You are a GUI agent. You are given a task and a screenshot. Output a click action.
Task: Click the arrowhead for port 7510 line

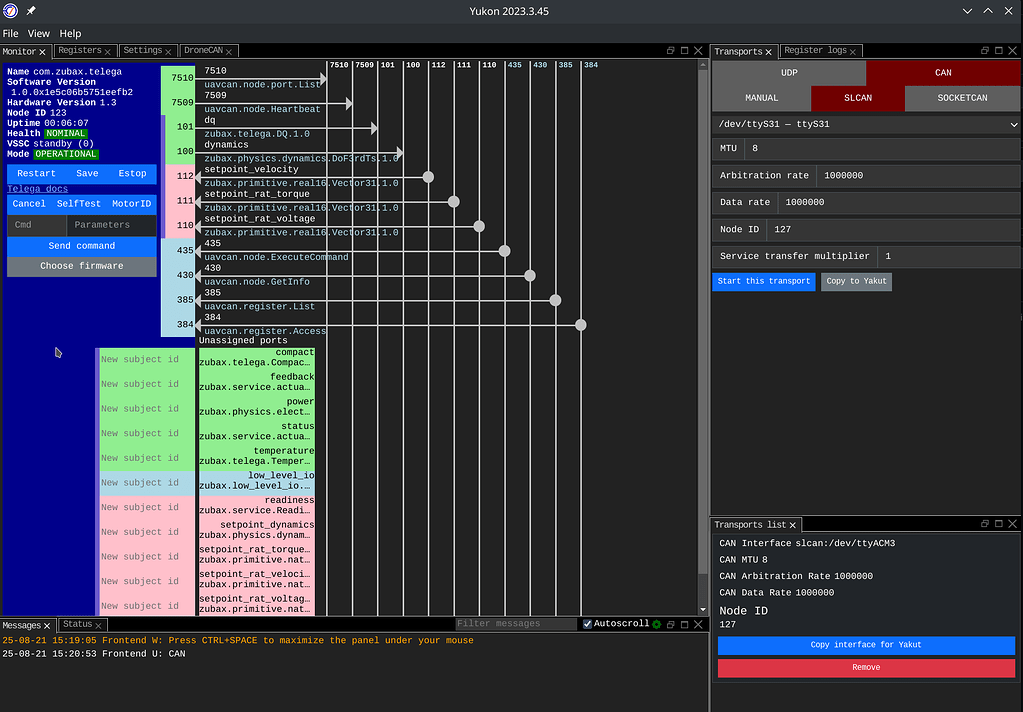(324, 78)
